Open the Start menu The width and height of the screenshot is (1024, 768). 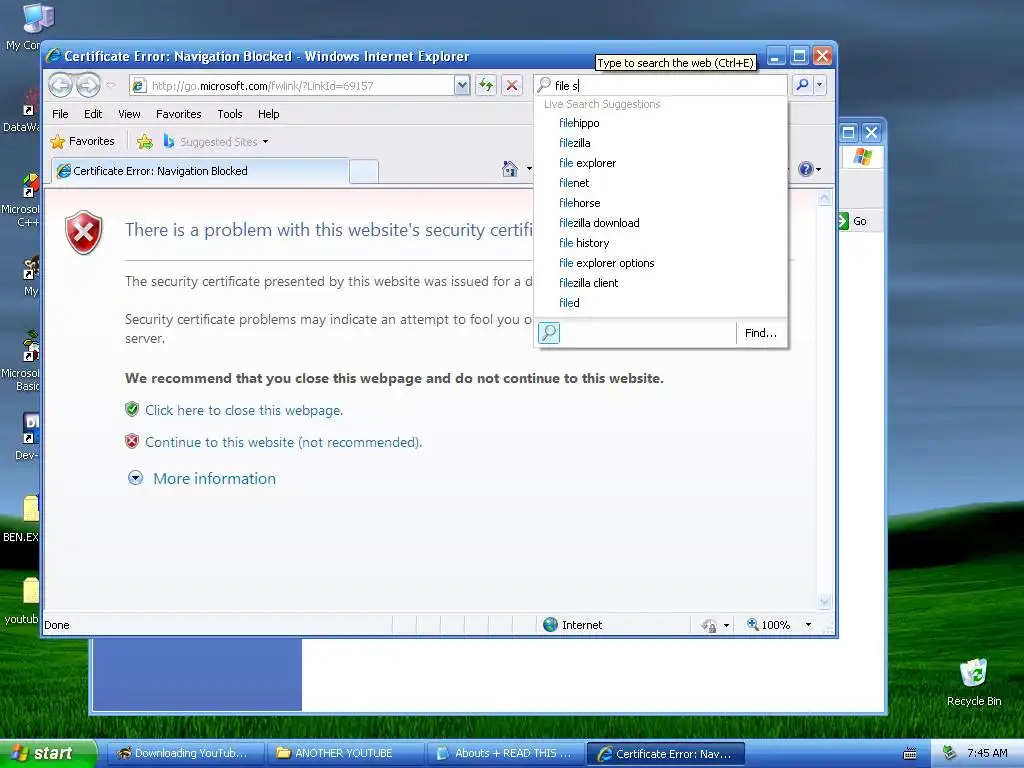click(48, 753)
